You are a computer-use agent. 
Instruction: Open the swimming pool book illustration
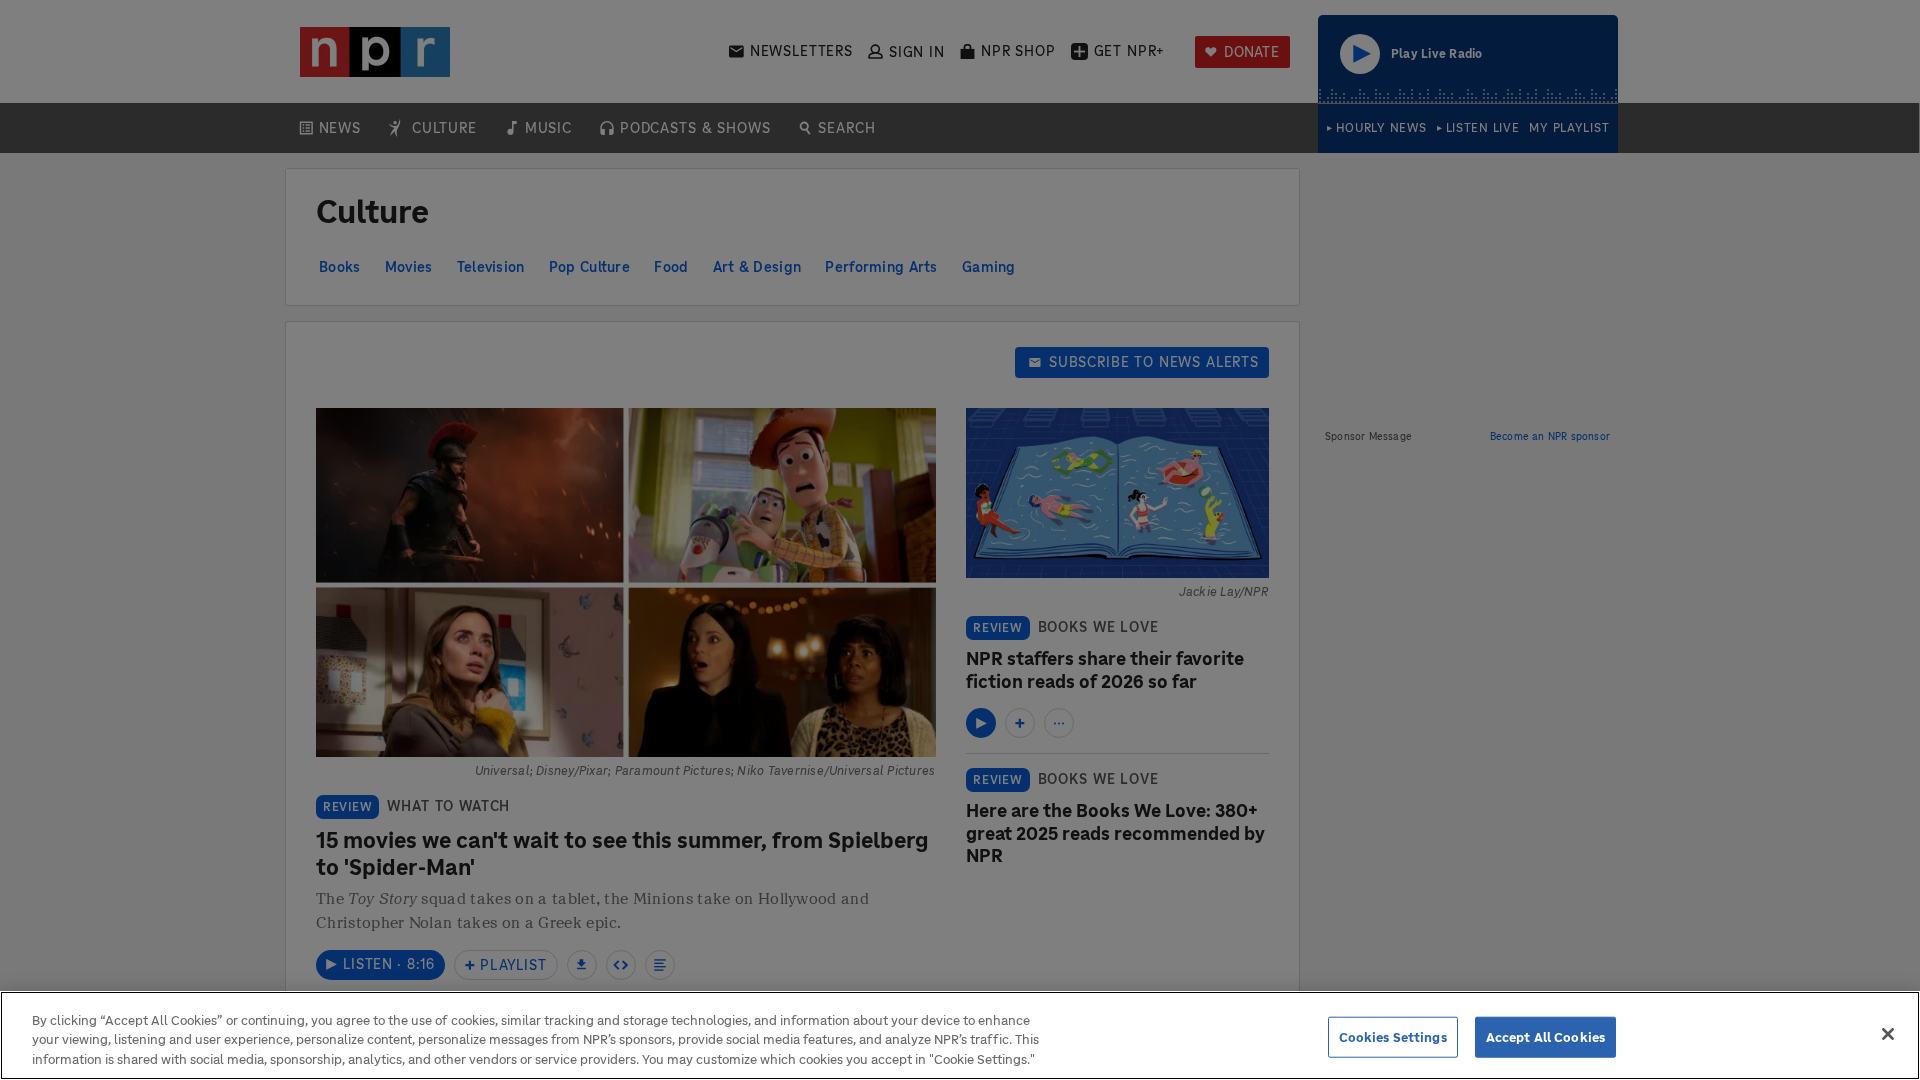coord(1117,493)
